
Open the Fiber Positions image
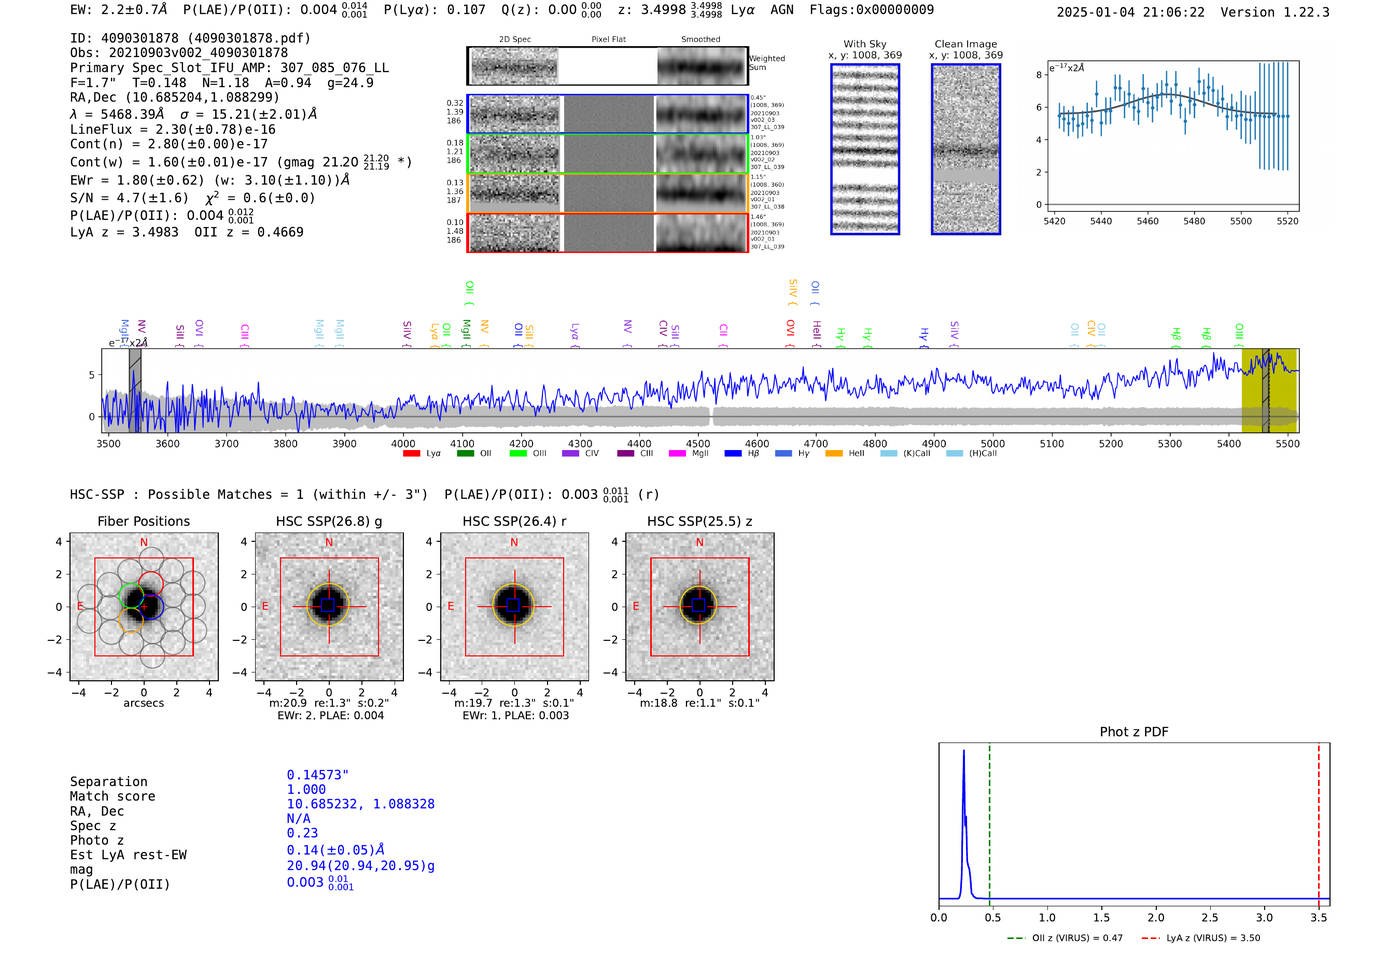pos(144,607)
